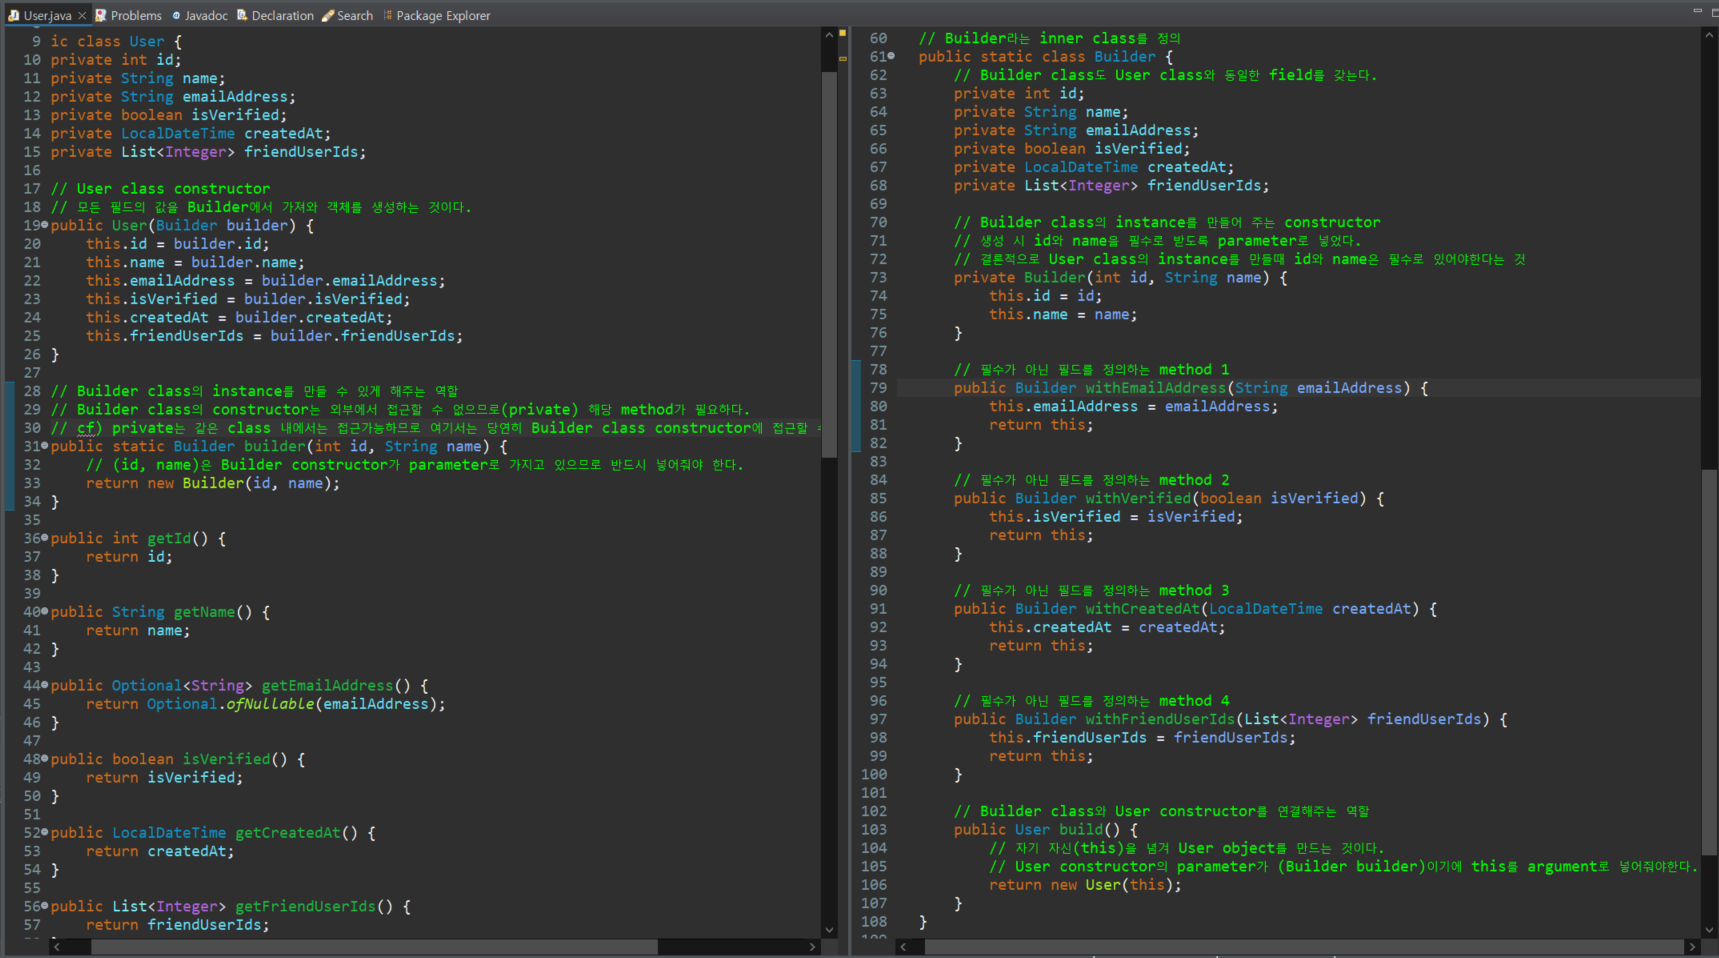Open the Javadoc tab
Image resolution: width=1719 pixels, height=958 pixels.
199,16
